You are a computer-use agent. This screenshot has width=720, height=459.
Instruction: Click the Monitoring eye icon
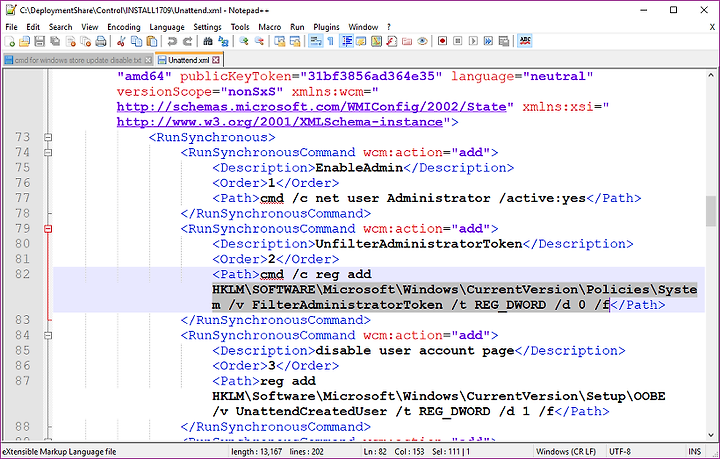pos(422,42)
